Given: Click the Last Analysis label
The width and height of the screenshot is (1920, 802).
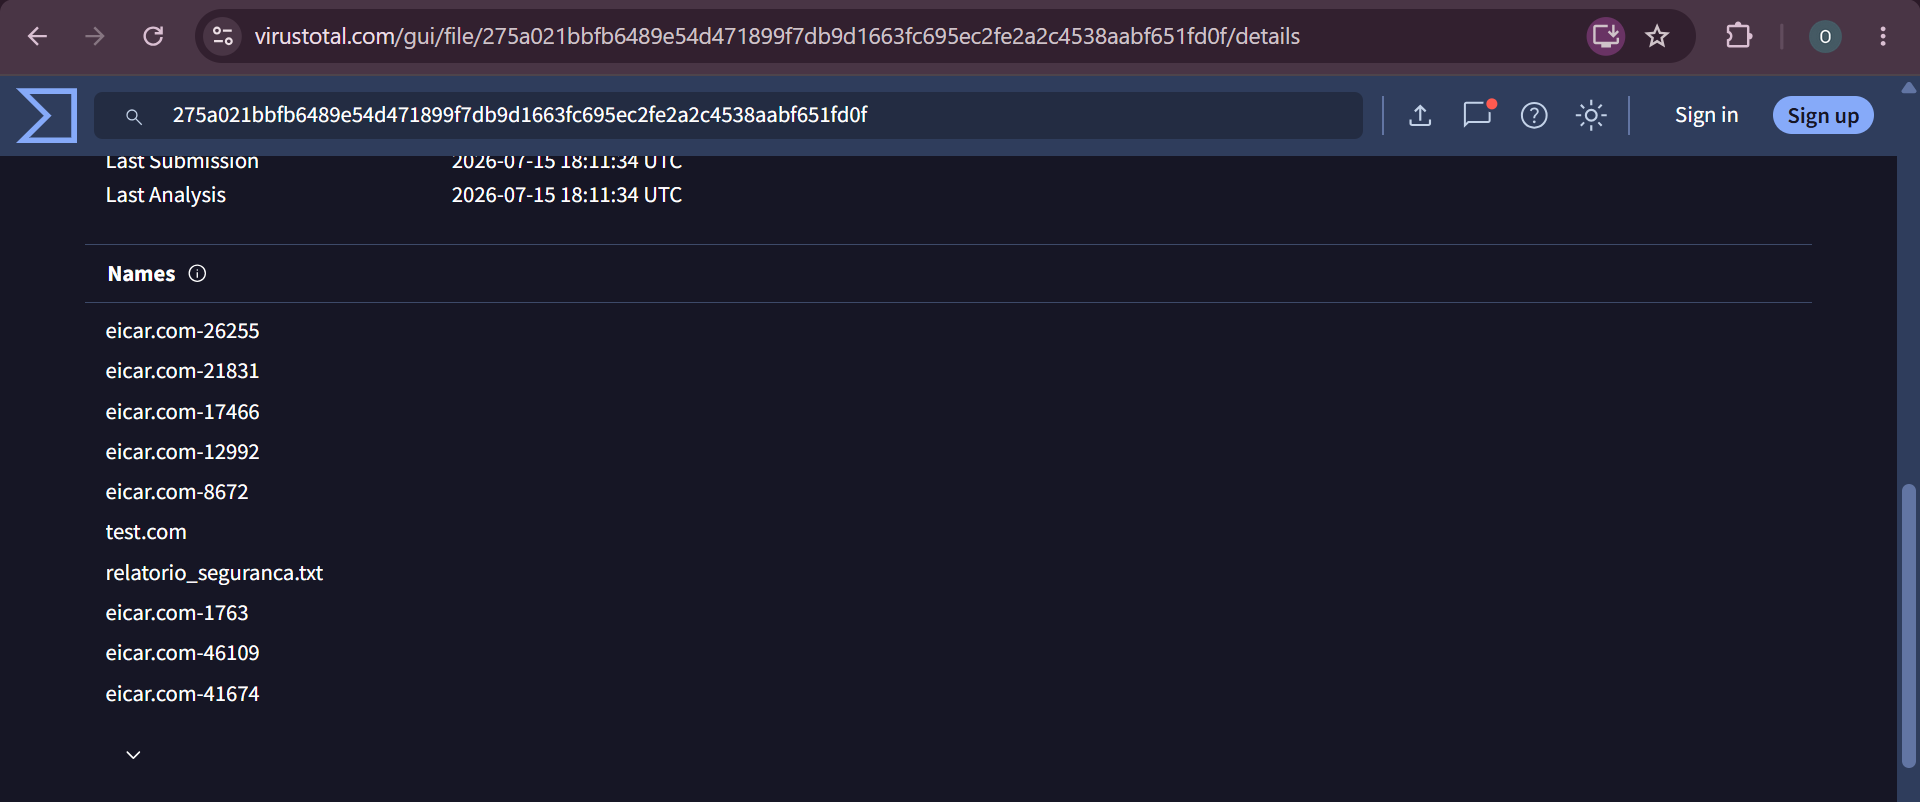Looking at the screenshot, I should pos(166,195).
